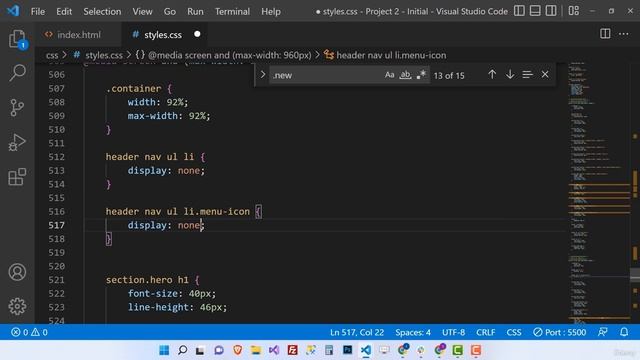The height and width of the screenshot is (360, 640).
Task: Open feedback icon in status bar
Action: tap(603, 332)
